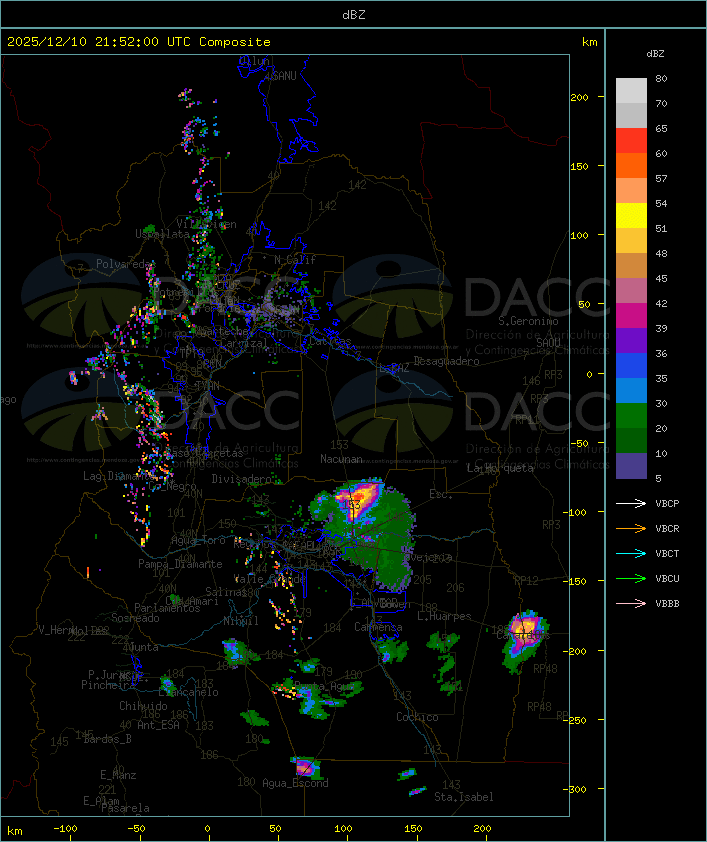
Task: Click the 'Agua_Escond' map label
Action: pyautogui.click(x=295, y=783)
